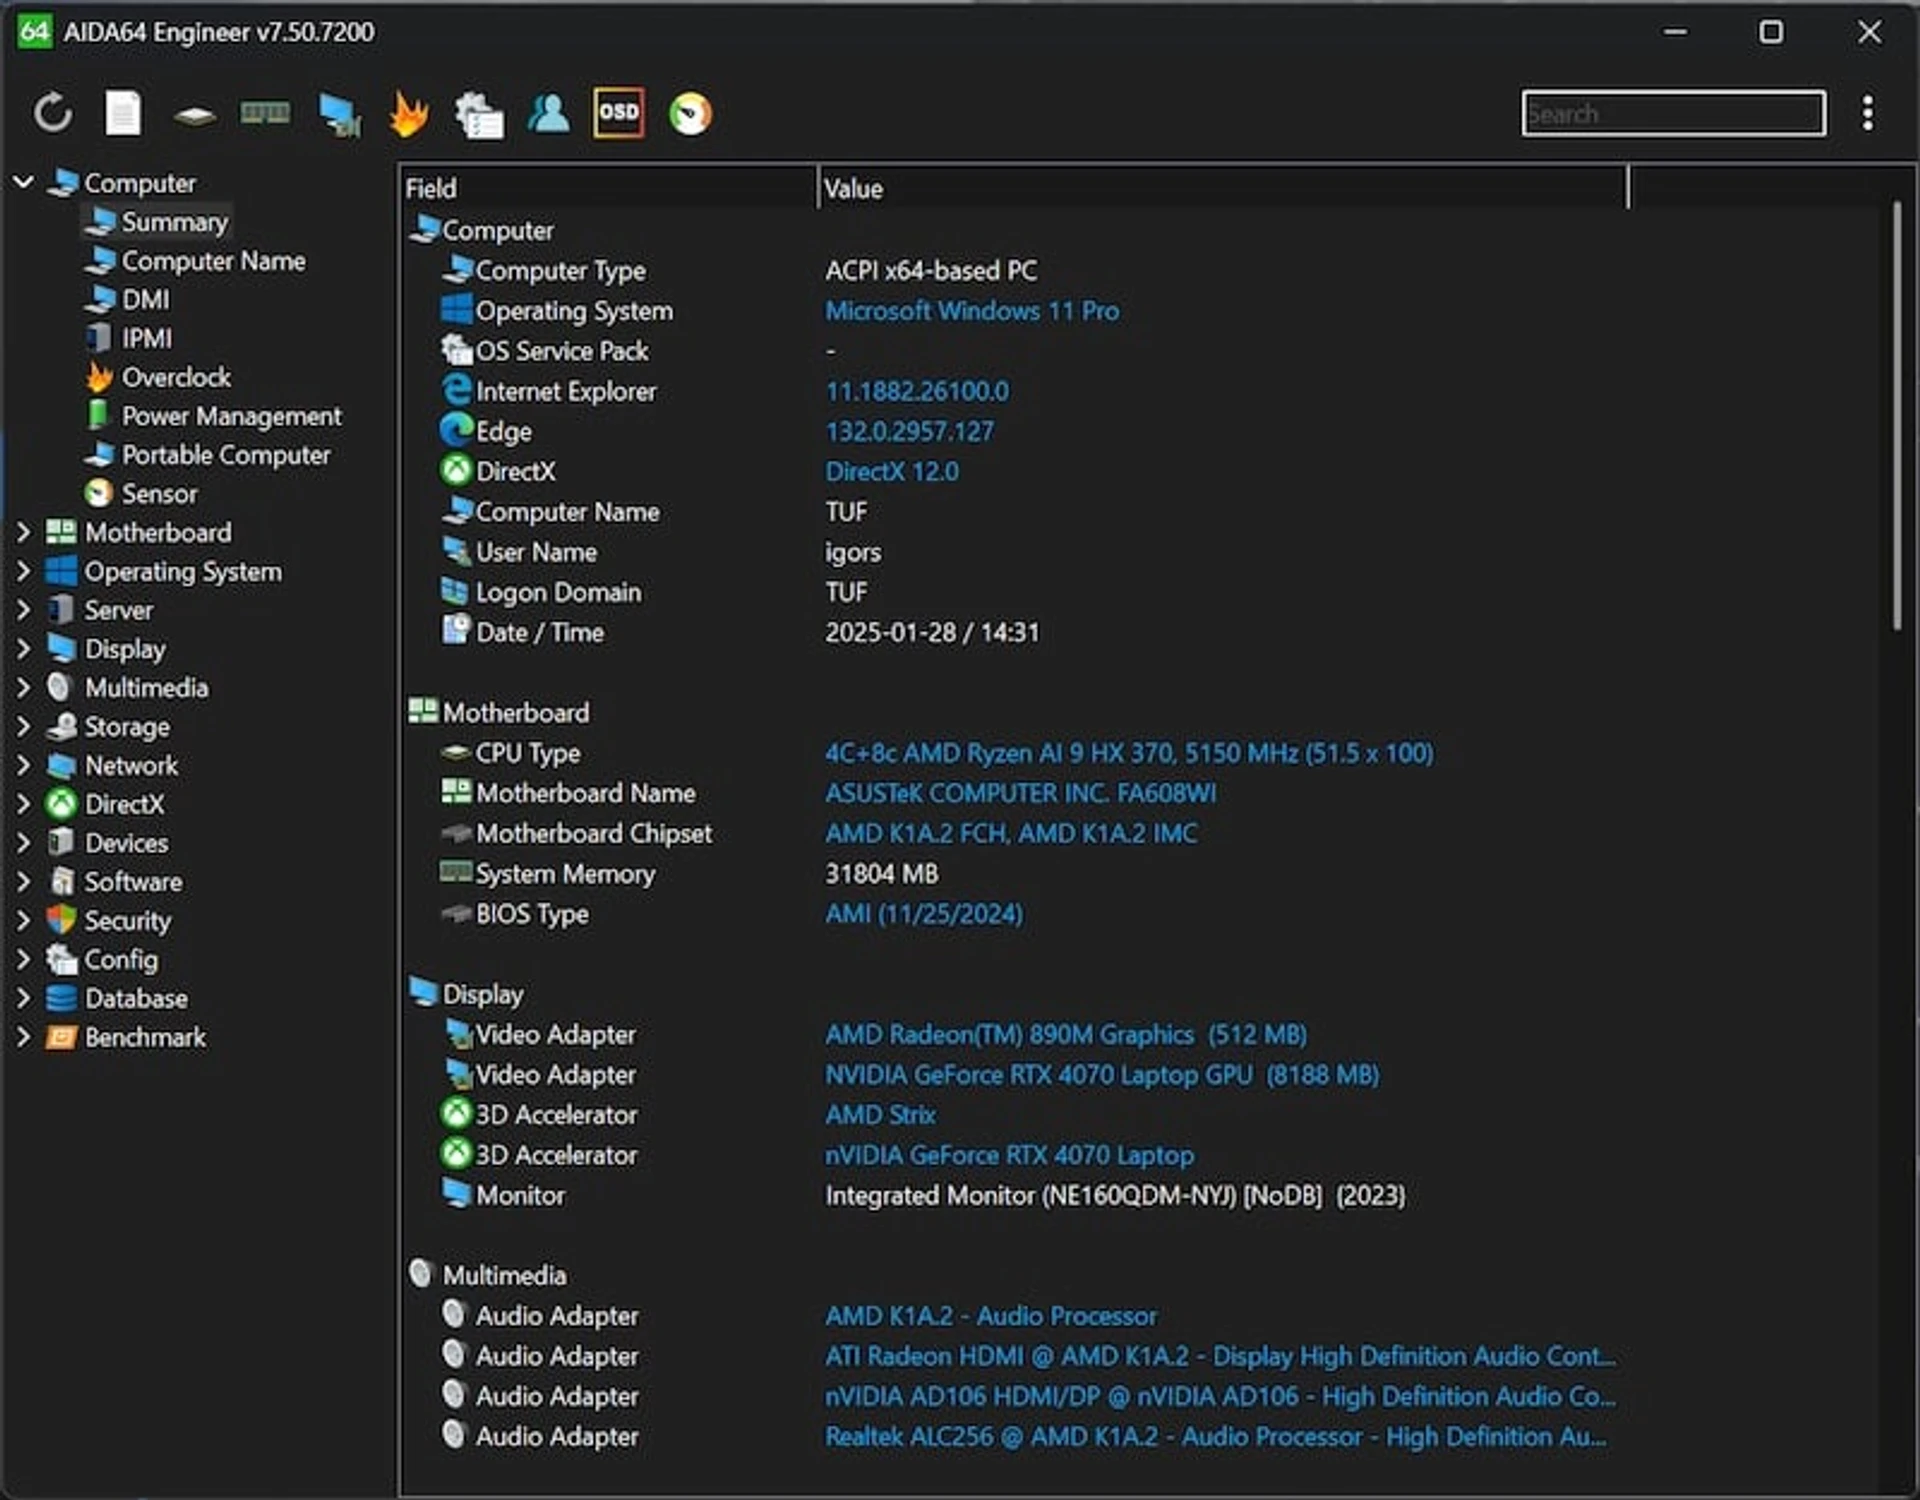Open the memory benchmark RAM icon

[265, 113]
